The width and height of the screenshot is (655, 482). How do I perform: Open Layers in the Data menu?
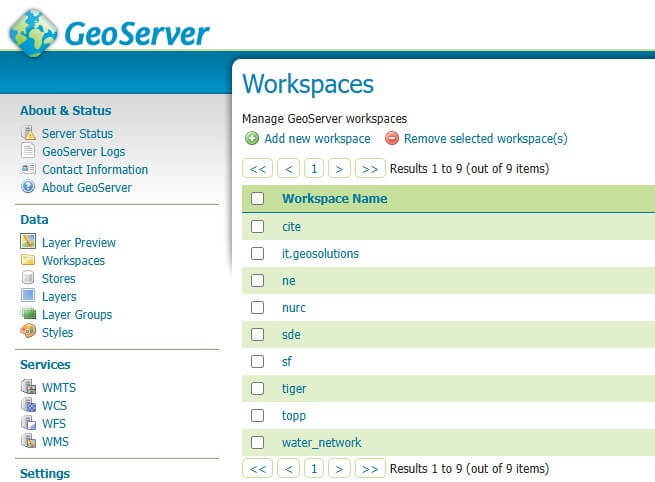point(59,297)
